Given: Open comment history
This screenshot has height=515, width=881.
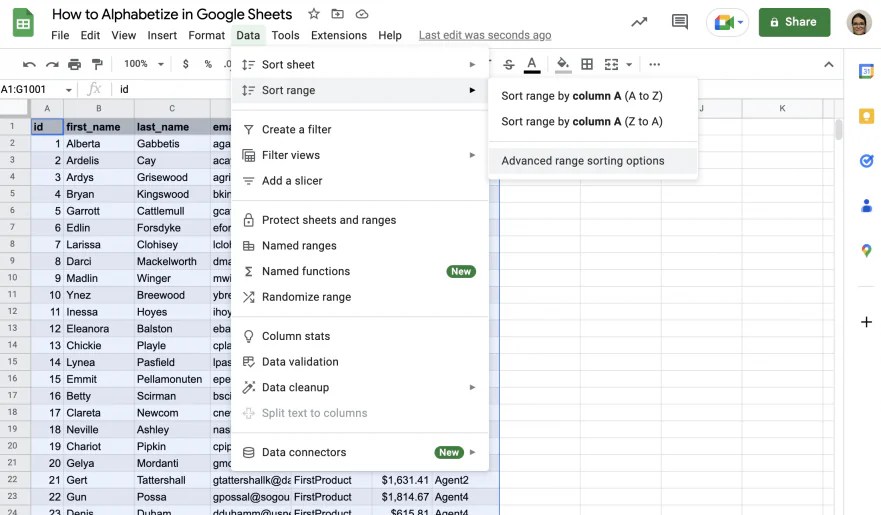Looking at the screenshot, I should pos(680,22).
